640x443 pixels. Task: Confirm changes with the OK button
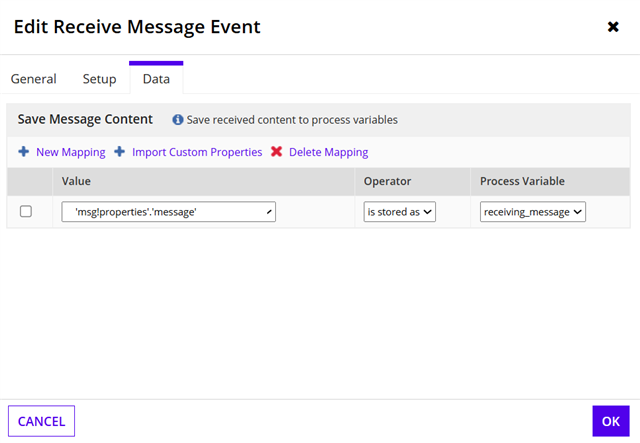click(x=610, y=421)
